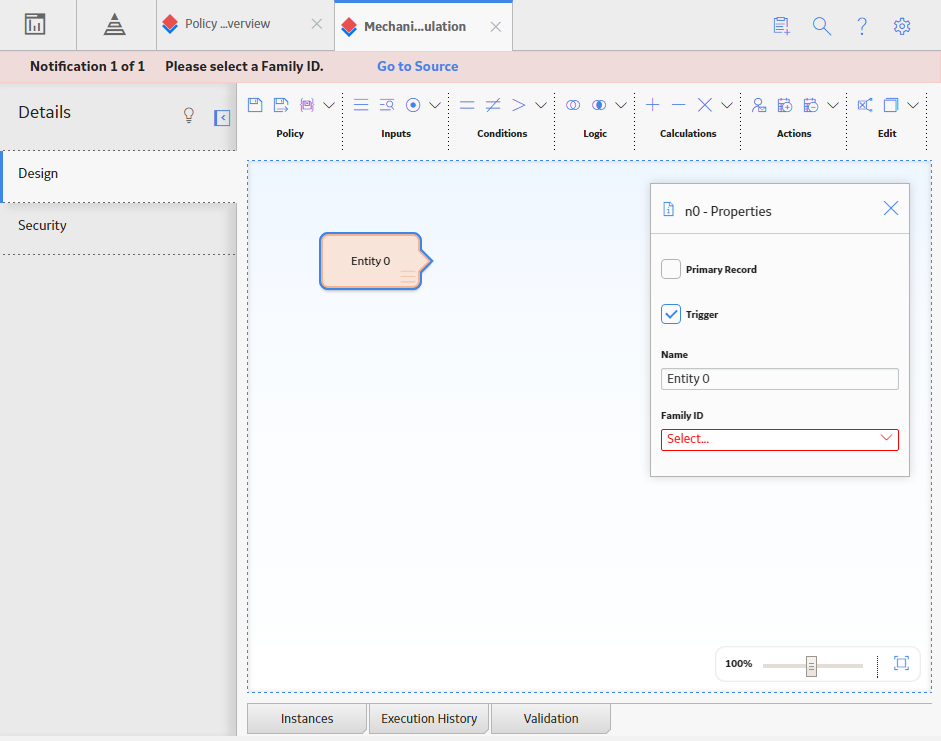941x741 pixels.
Task: Click the copy icon in Edit group
Action: click(x=891, y=105)
